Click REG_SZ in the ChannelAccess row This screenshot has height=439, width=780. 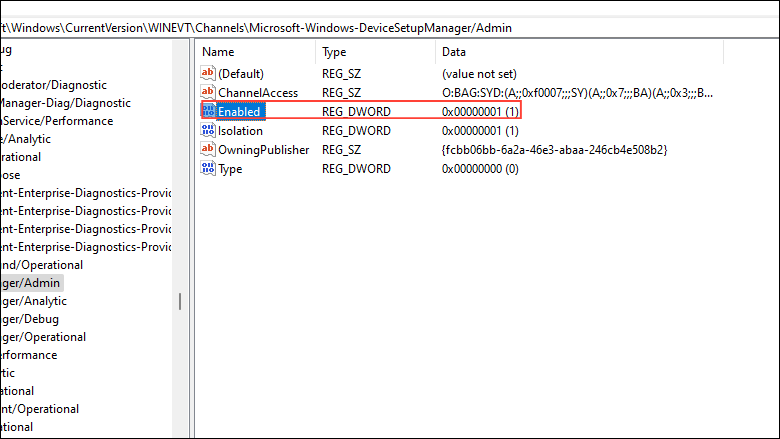coord(341,93)
